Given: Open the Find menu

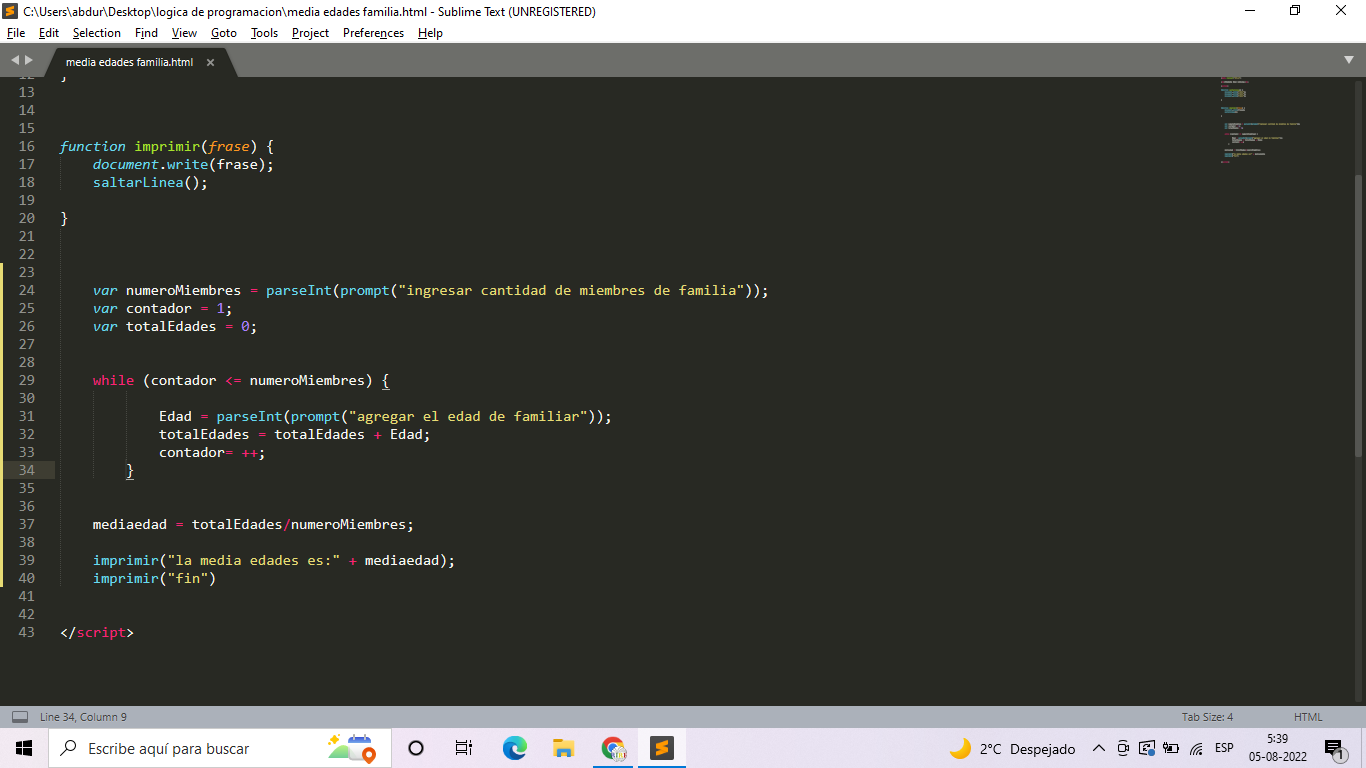Looking at the screenshot, I should (147, 33).
